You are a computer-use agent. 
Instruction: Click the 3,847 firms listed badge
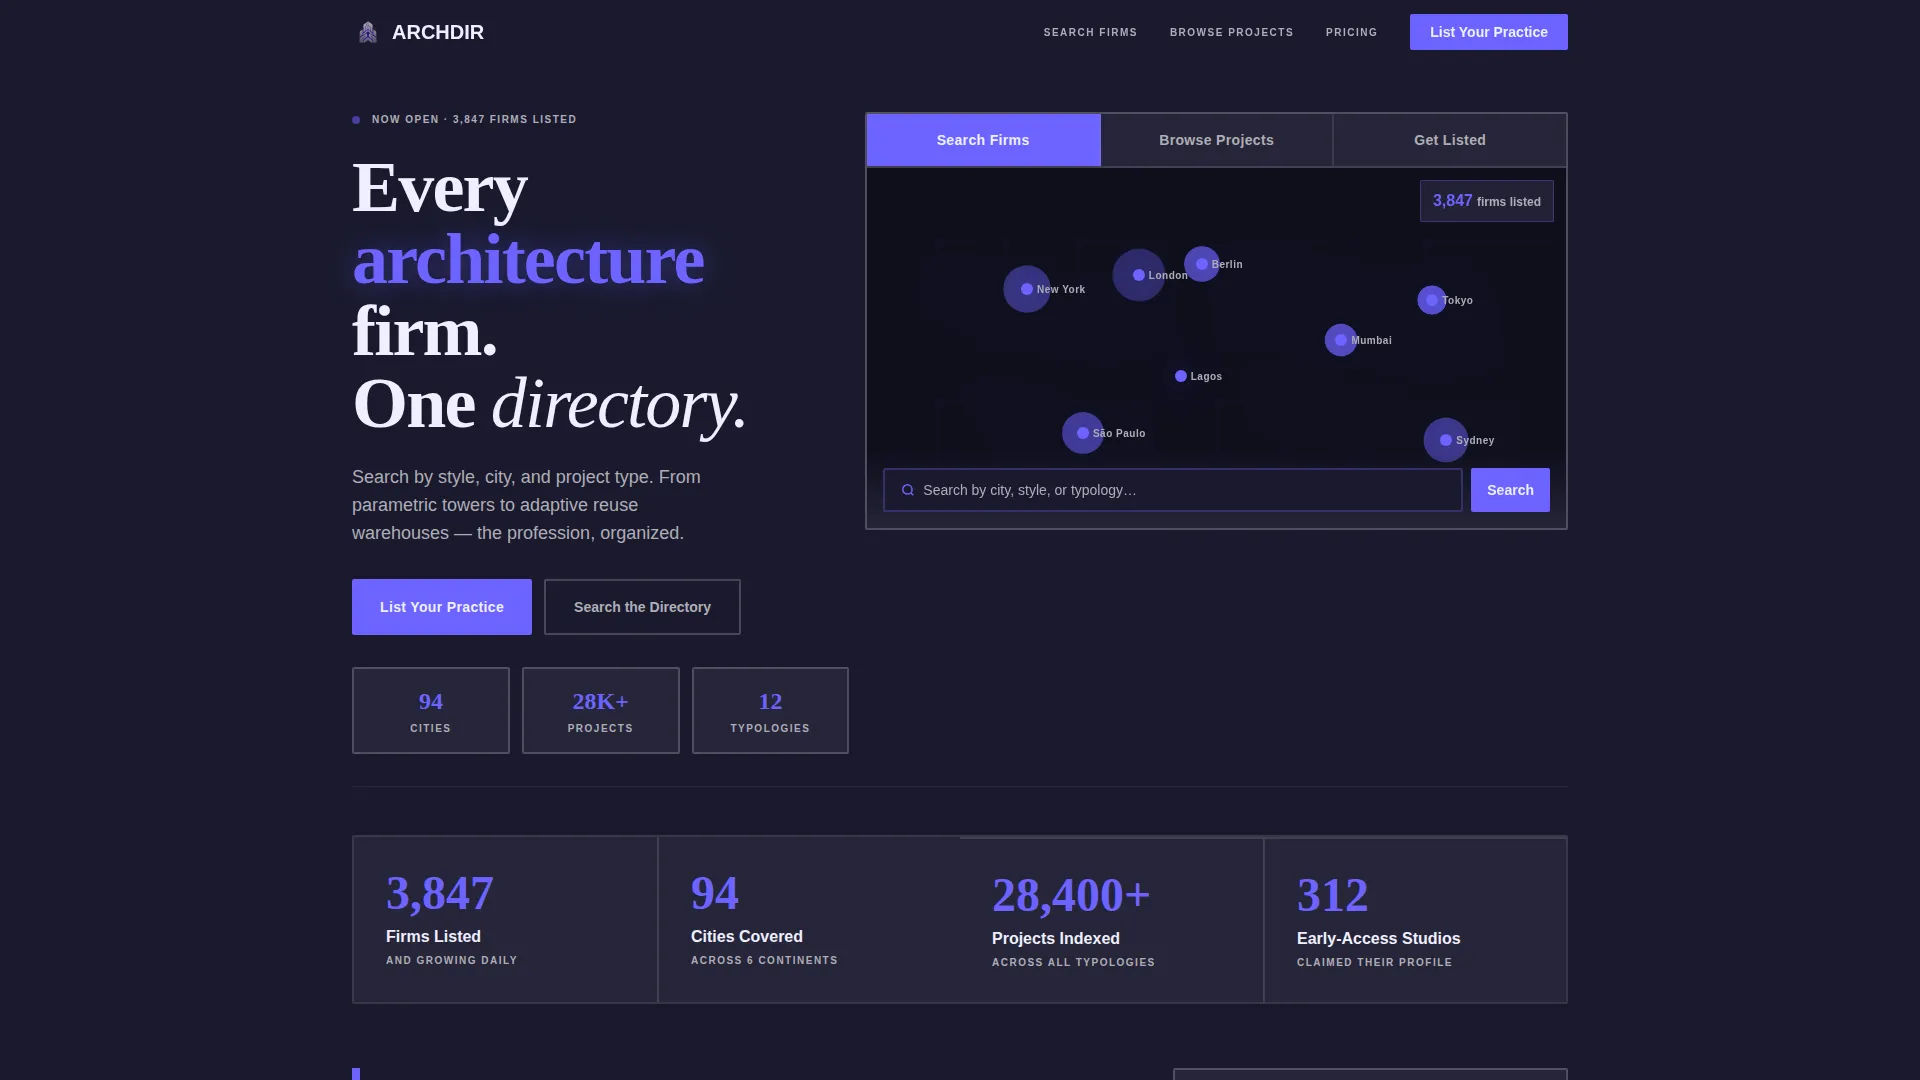click(x=1486, y=201)
